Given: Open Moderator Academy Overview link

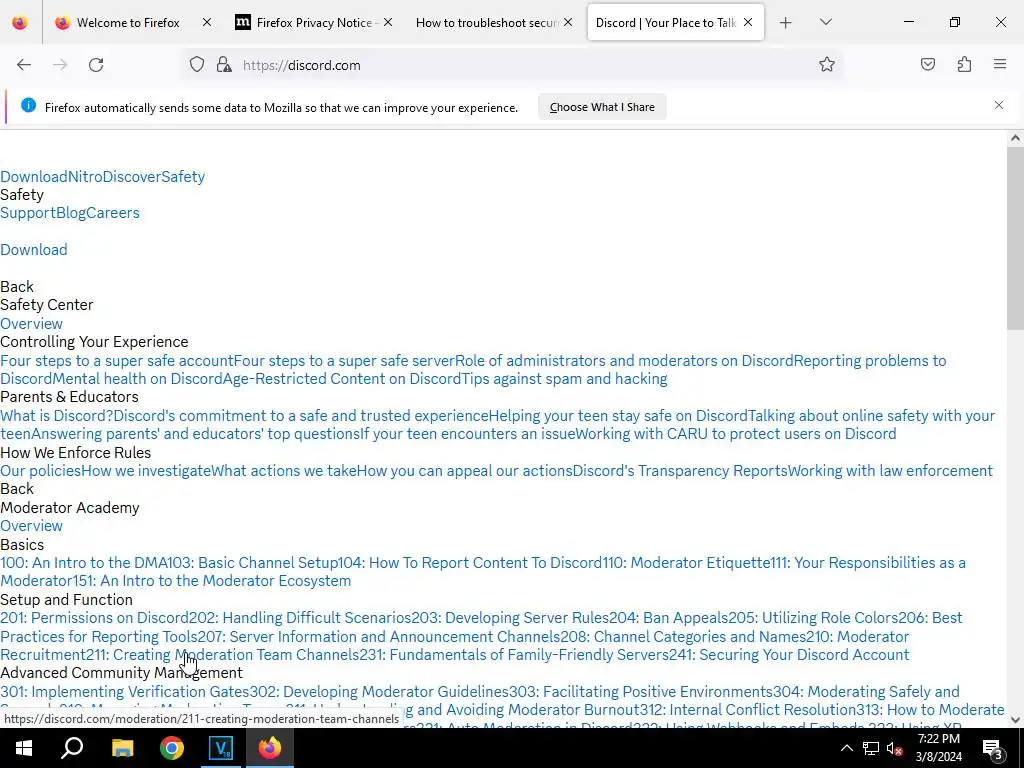Looking at the screenshot, I should 31,526.
